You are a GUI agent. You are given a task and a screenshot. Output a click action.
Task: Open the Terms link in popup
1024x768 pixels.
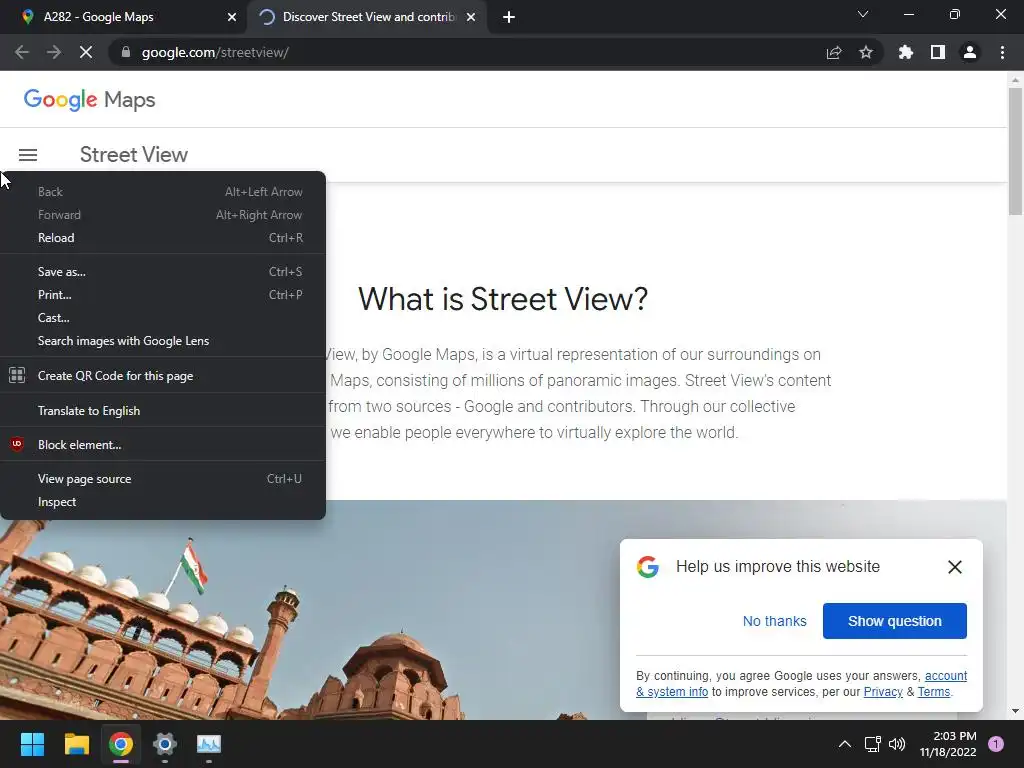click(933, 692)
